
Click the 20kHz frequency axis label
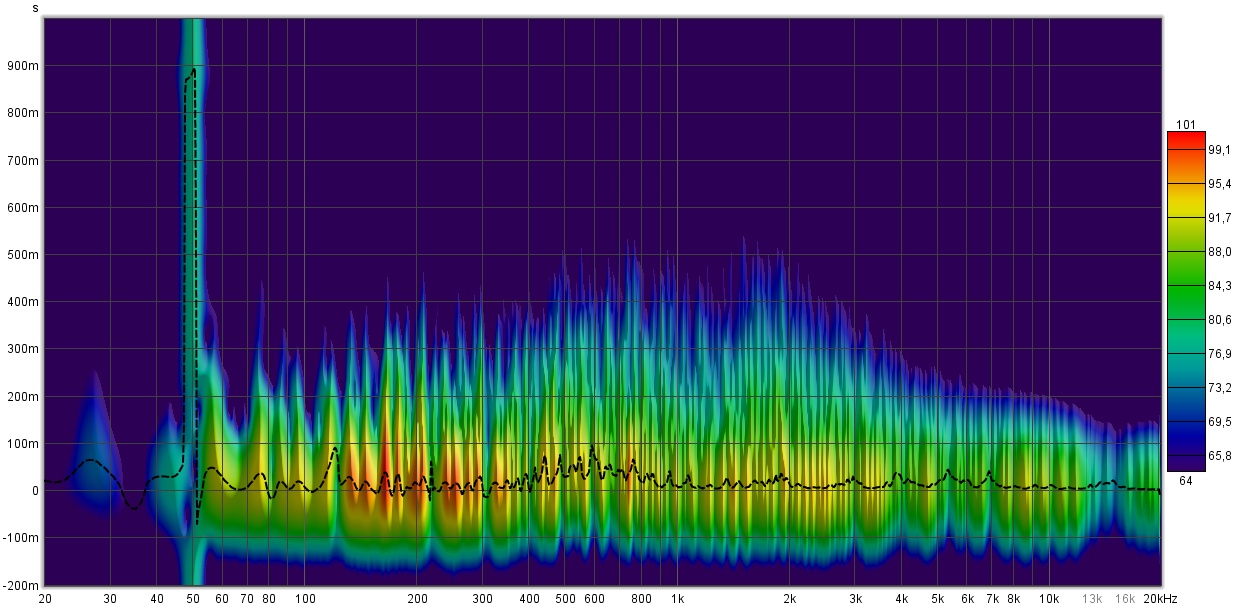[x=1160, y=599]
